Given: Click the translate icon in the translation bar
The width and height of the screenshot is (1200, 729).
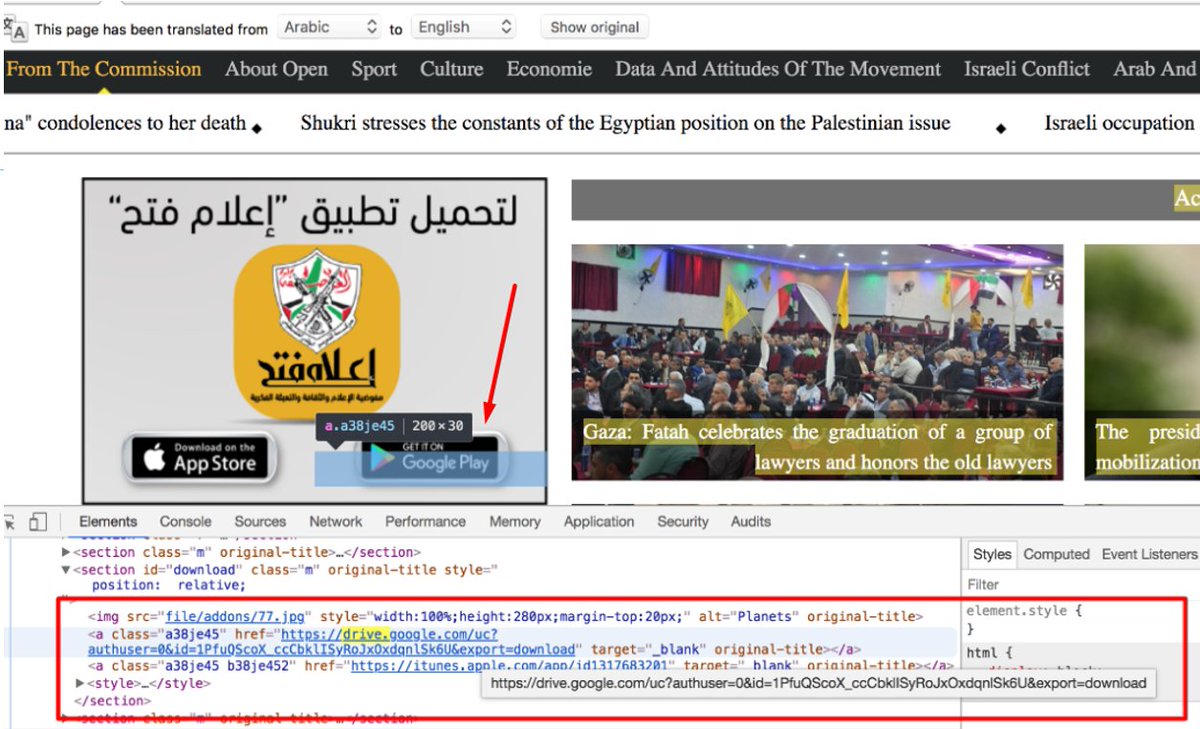Looking at the screenshot, I should tap(14, 28).
